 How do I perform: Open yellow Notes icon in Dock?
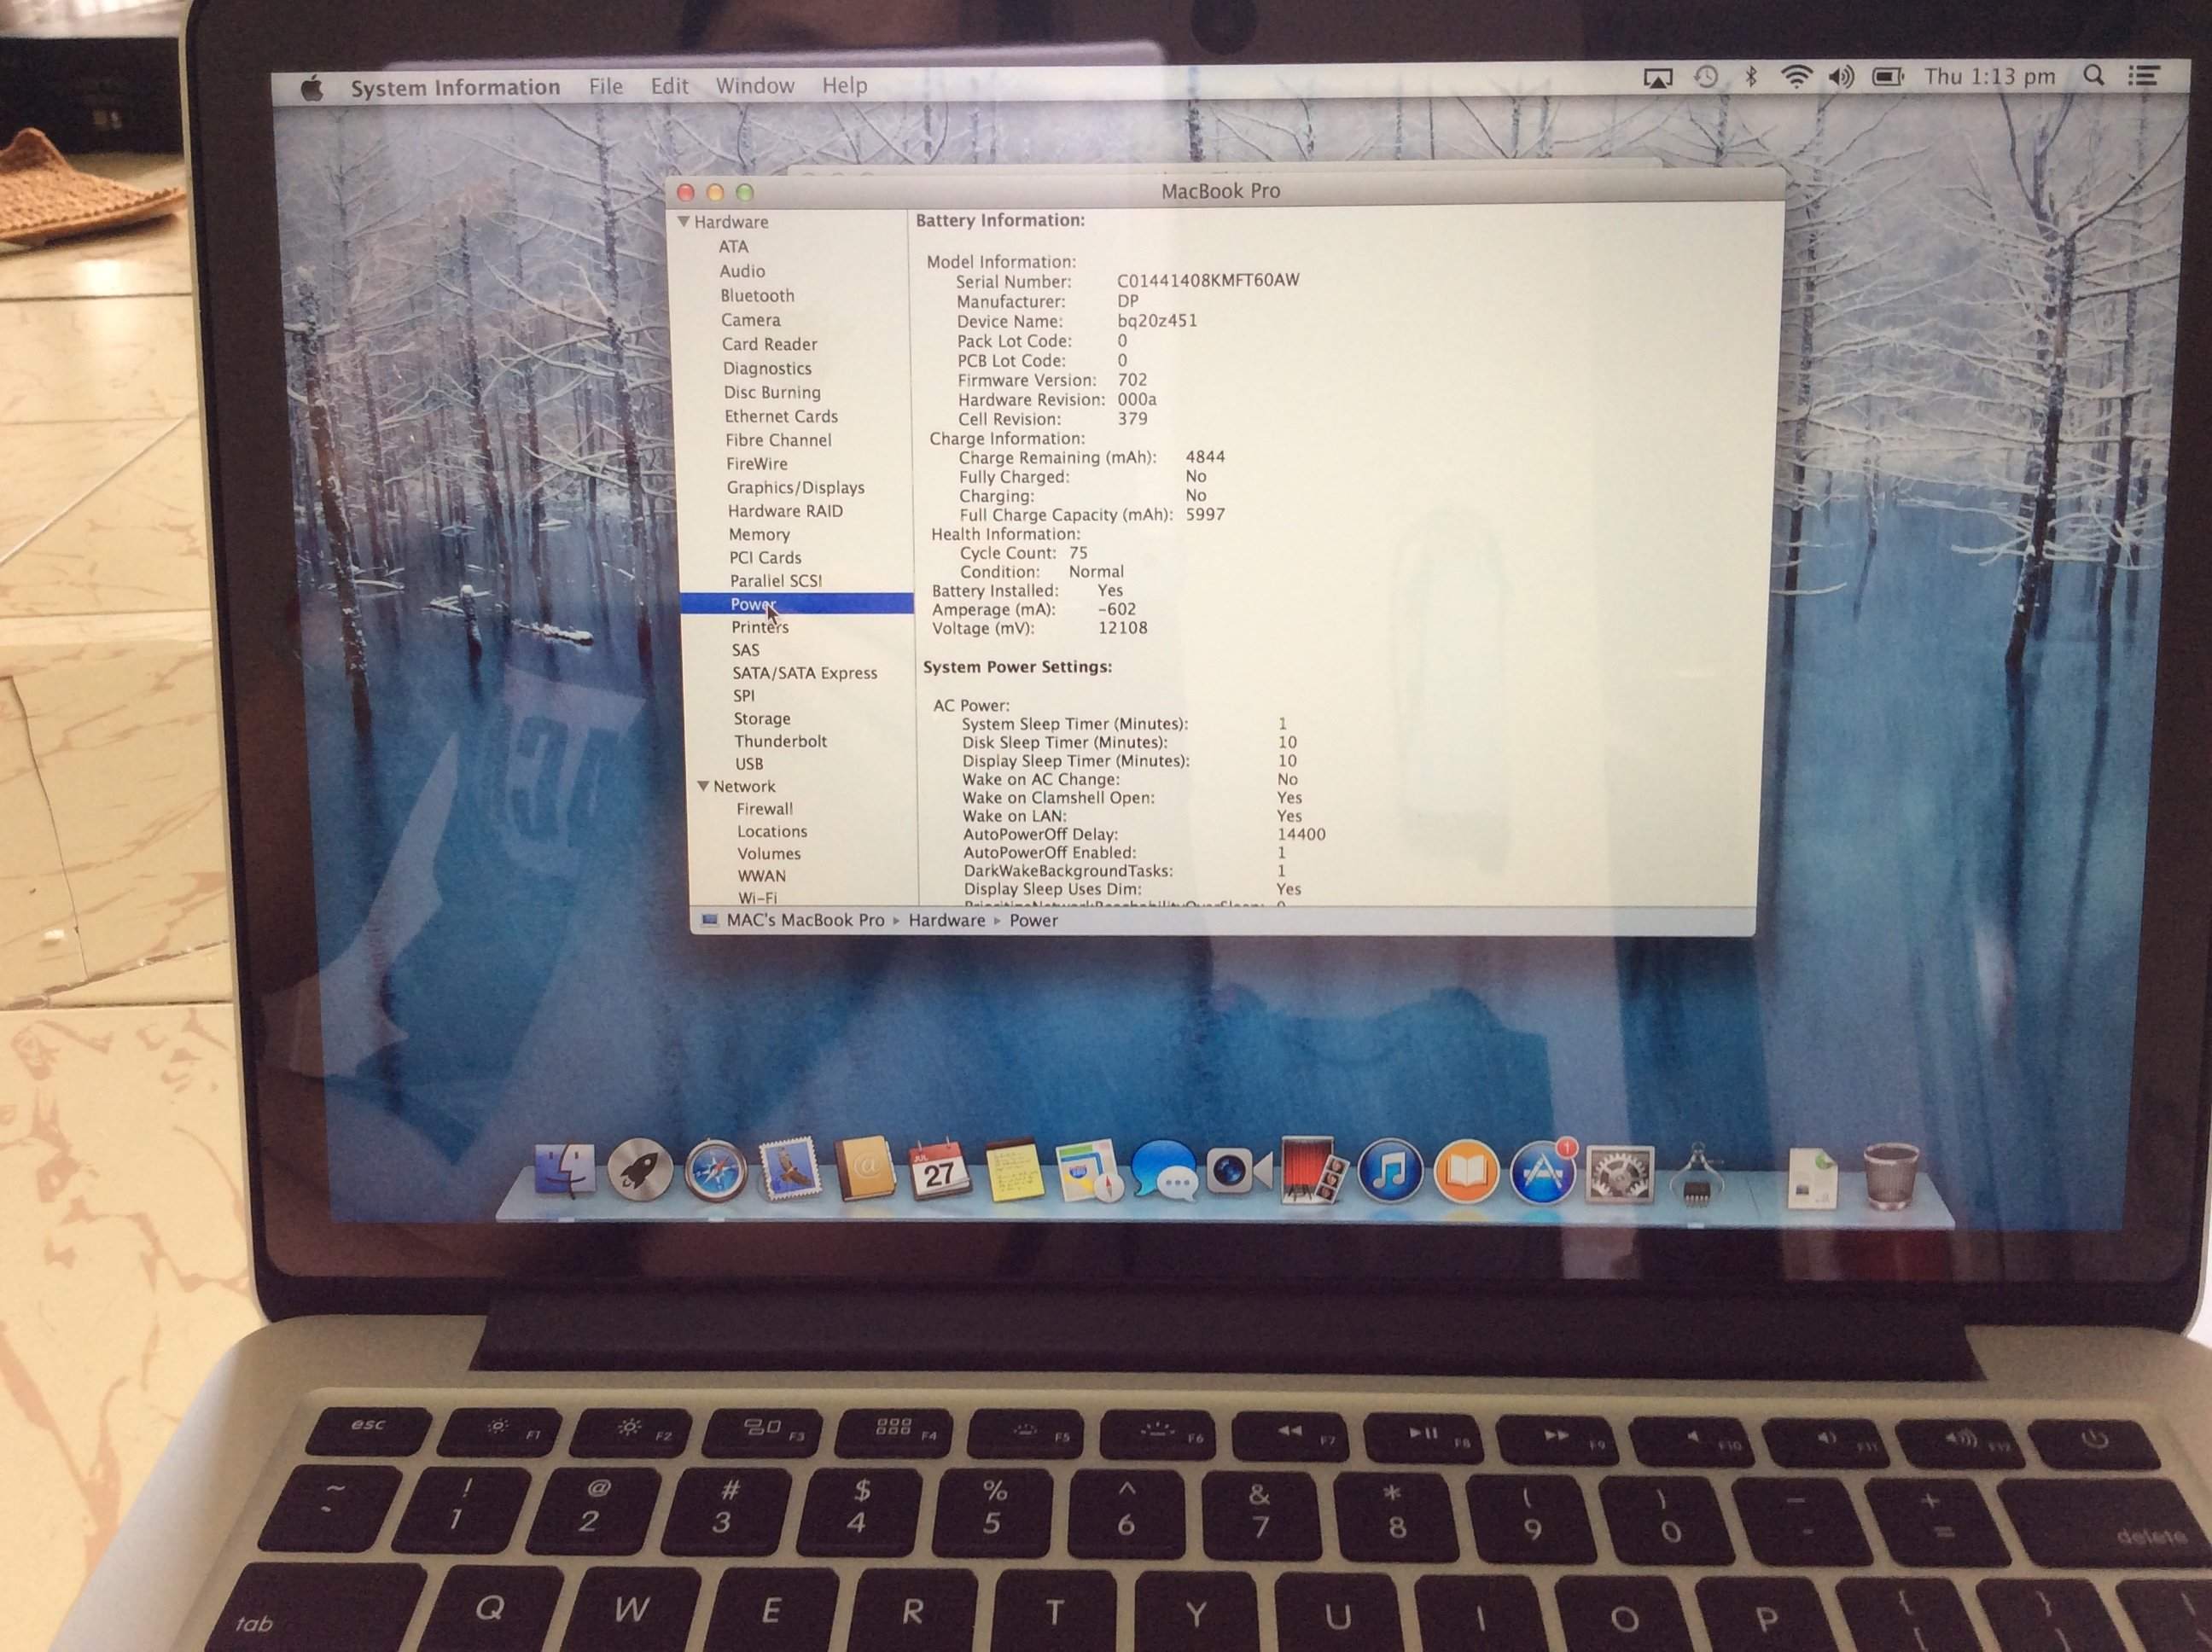pyautogui.click(x=1015, y=1170)
